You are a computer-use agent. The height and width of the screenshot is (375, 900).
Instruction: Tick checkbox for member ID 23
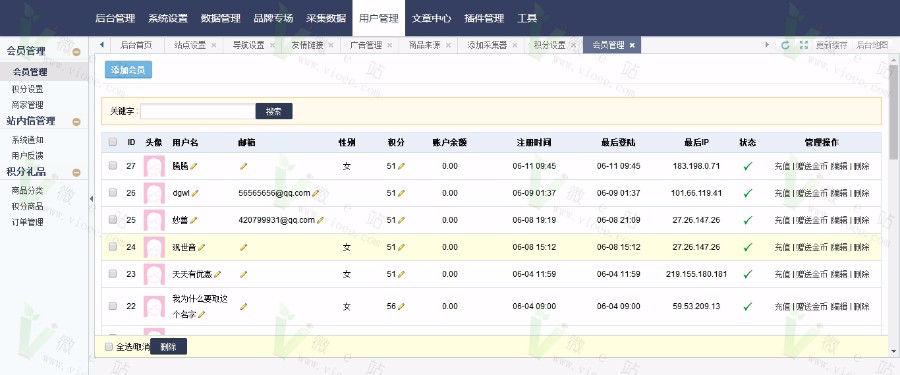tap(112, 273)
